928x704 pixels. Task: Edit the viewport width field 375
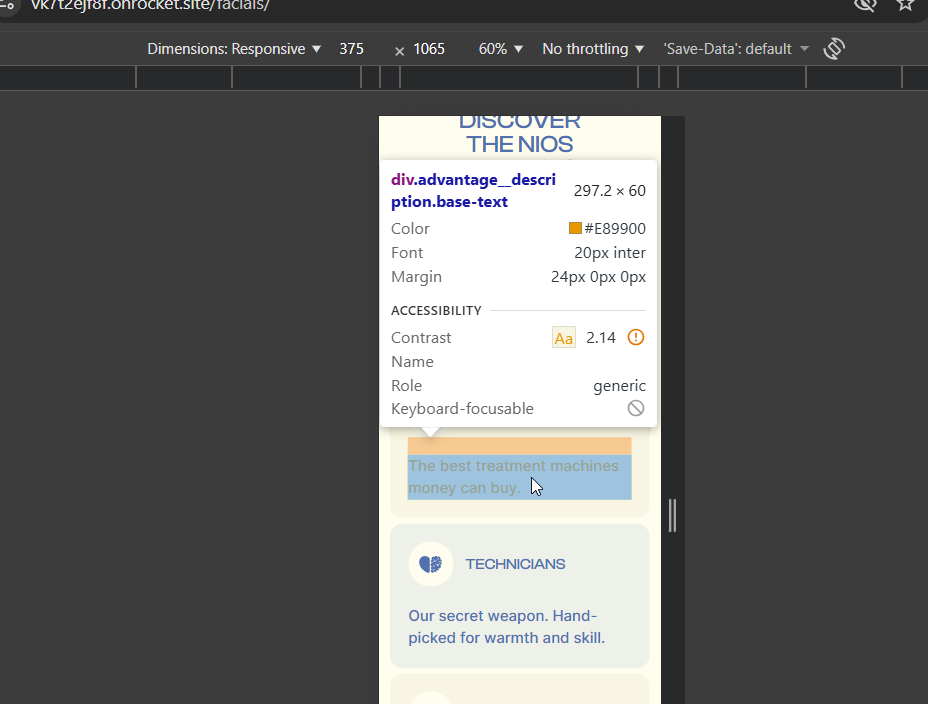(352, 49)
